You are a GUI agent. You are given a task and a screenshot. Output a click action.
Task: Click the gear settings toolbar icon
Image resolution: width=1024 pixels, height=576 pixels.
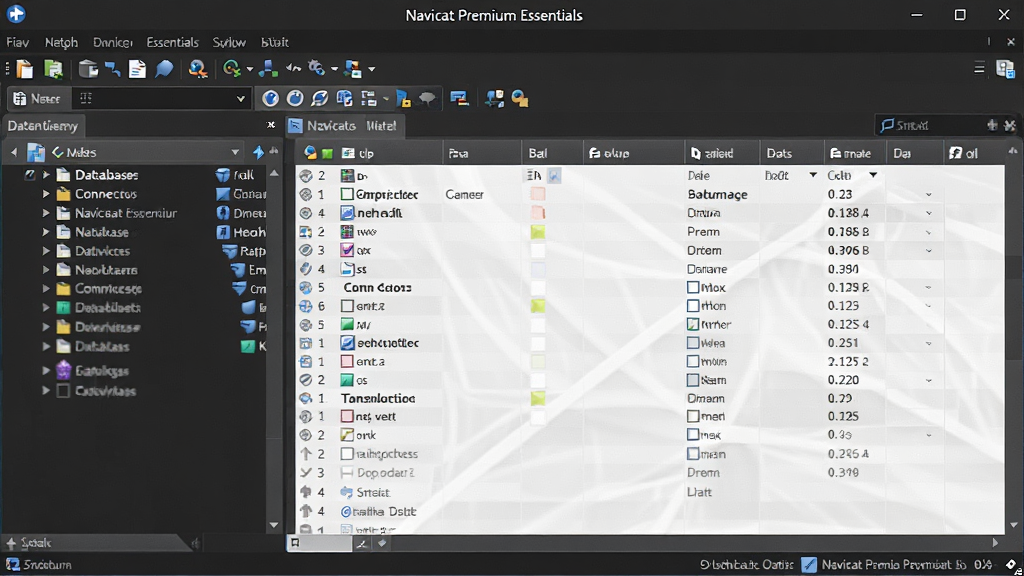[317, 67]
